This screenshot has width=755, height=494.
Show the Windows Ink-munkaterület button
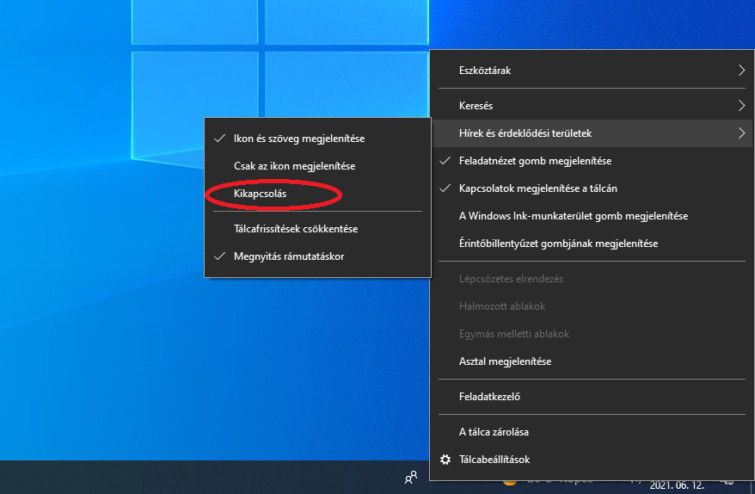point(573,216)
